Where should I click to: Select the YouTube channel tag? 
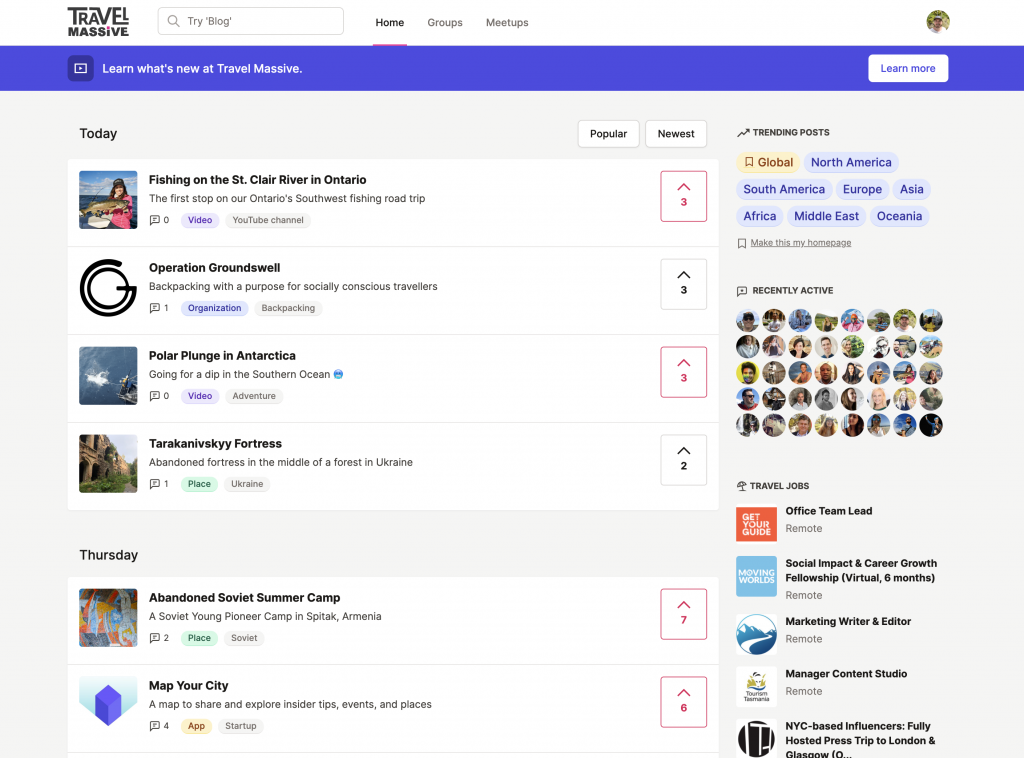[x=268, y=220]
